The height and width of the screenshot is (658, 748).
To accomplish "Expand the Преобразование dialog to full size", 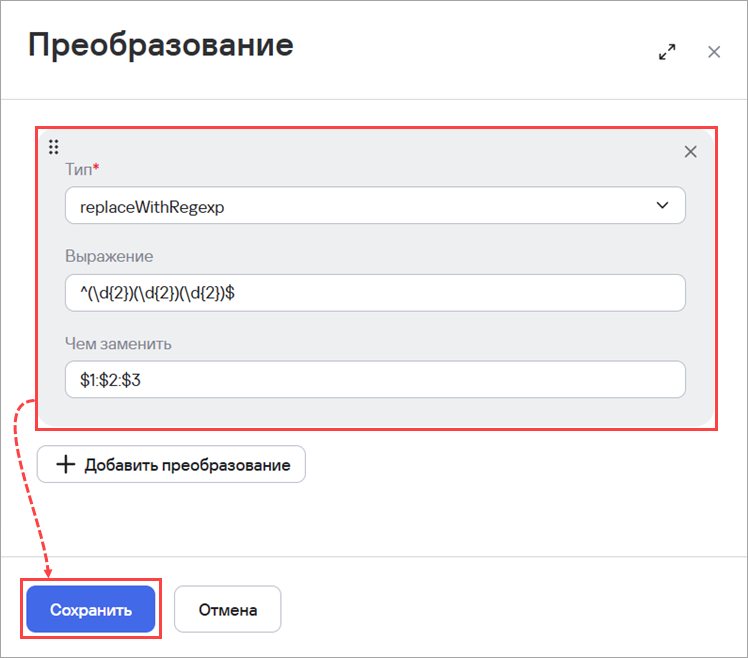I will (x=667, y=52).
